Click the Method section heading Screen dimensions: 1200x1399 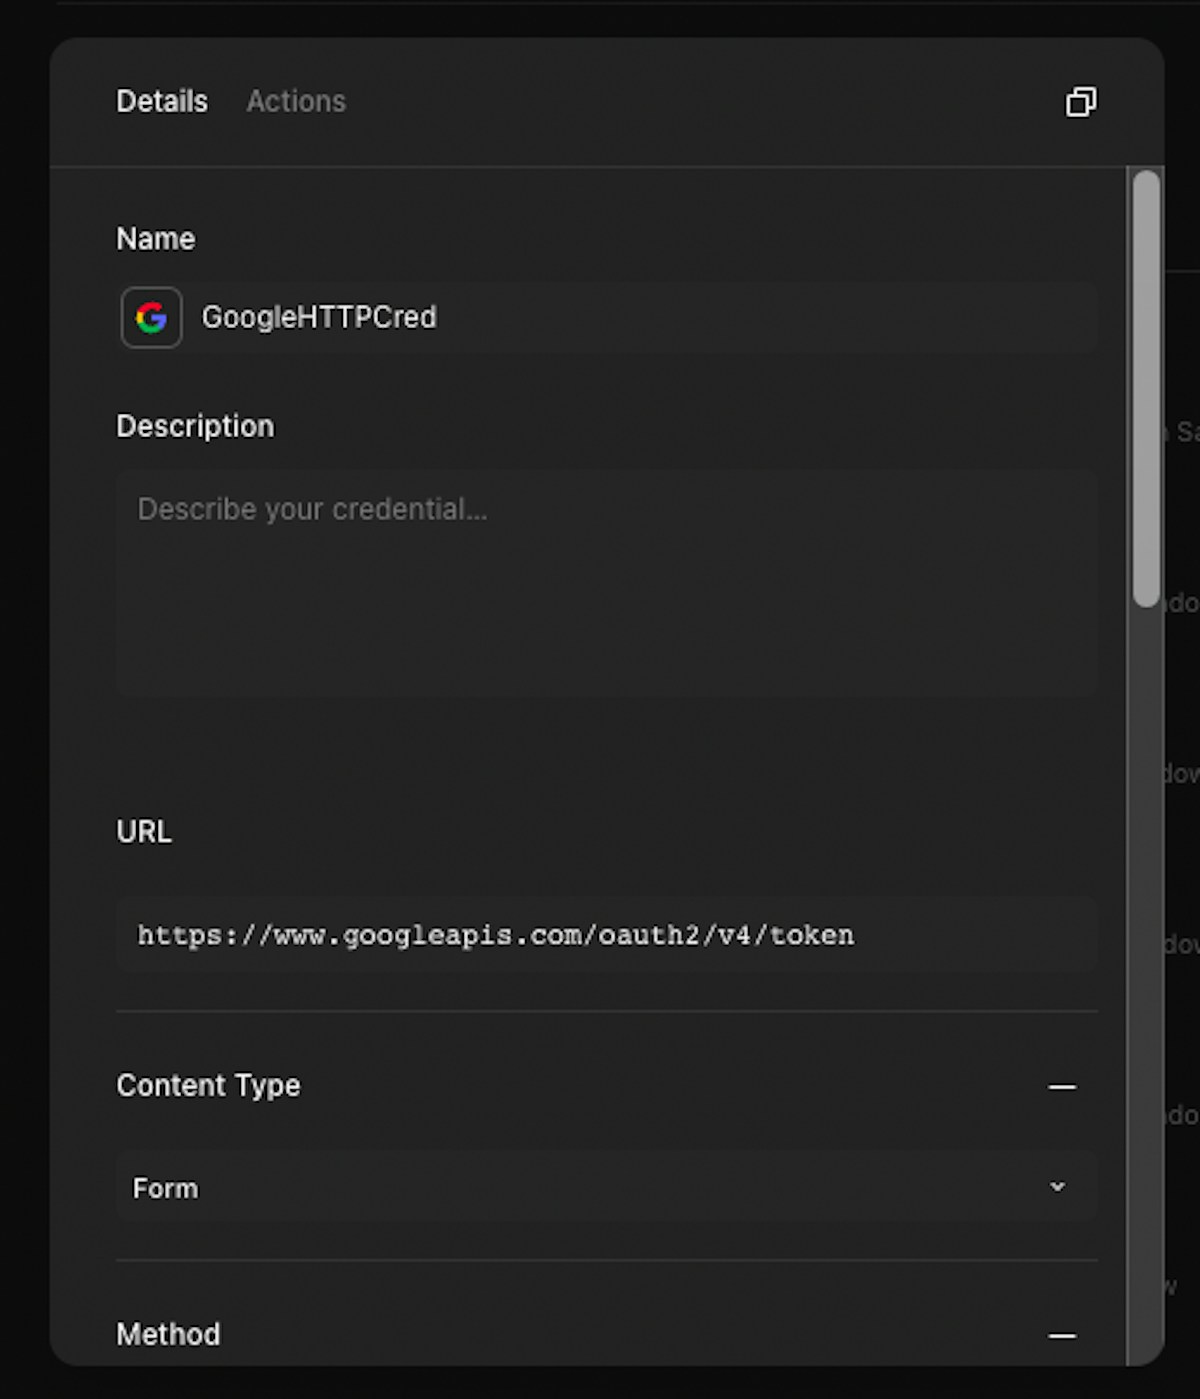[168, 1335]
